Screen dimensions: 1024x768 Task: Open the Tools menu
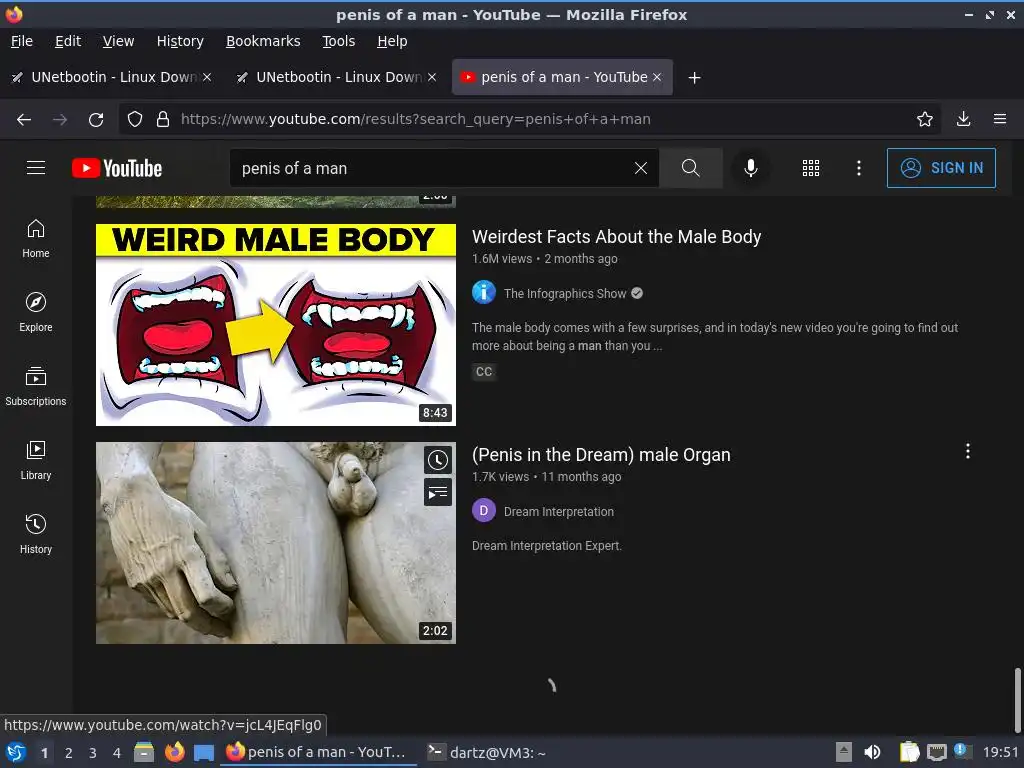pos(338,41)
